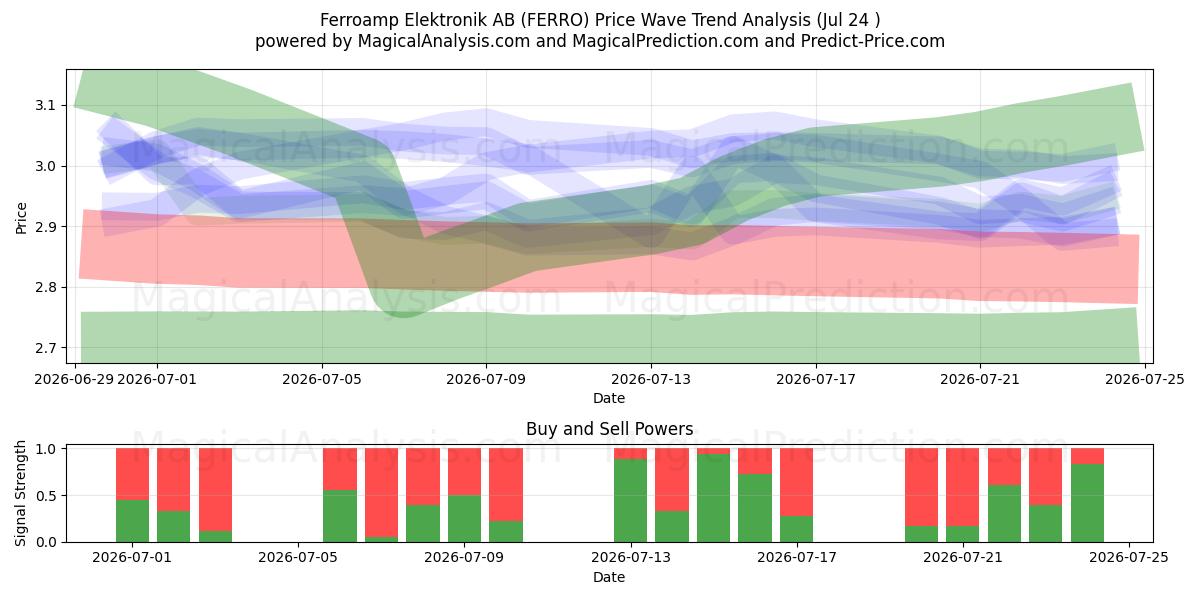Click 2026-07-05 tick under Buy and Sell chart
The width and height of the screenshot is (1200, 600).
point(299,558)
